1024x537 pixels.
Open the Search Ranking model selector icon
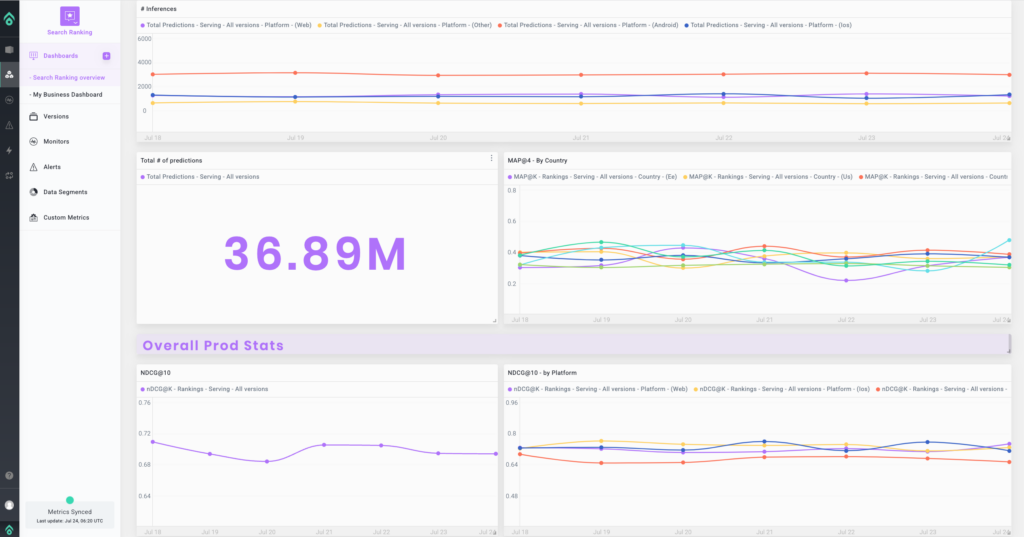pyautogui.click(x=69, y=16)
